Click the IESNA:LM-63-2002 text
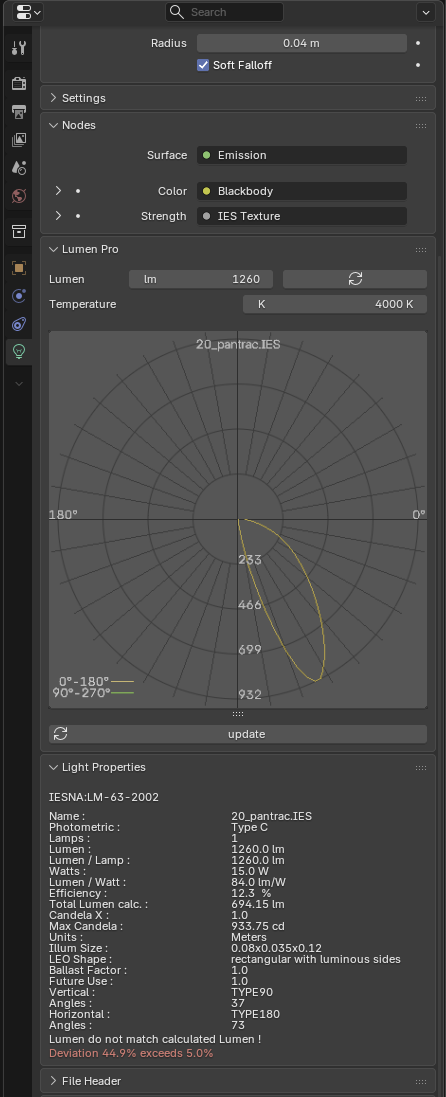 [104, 797]
